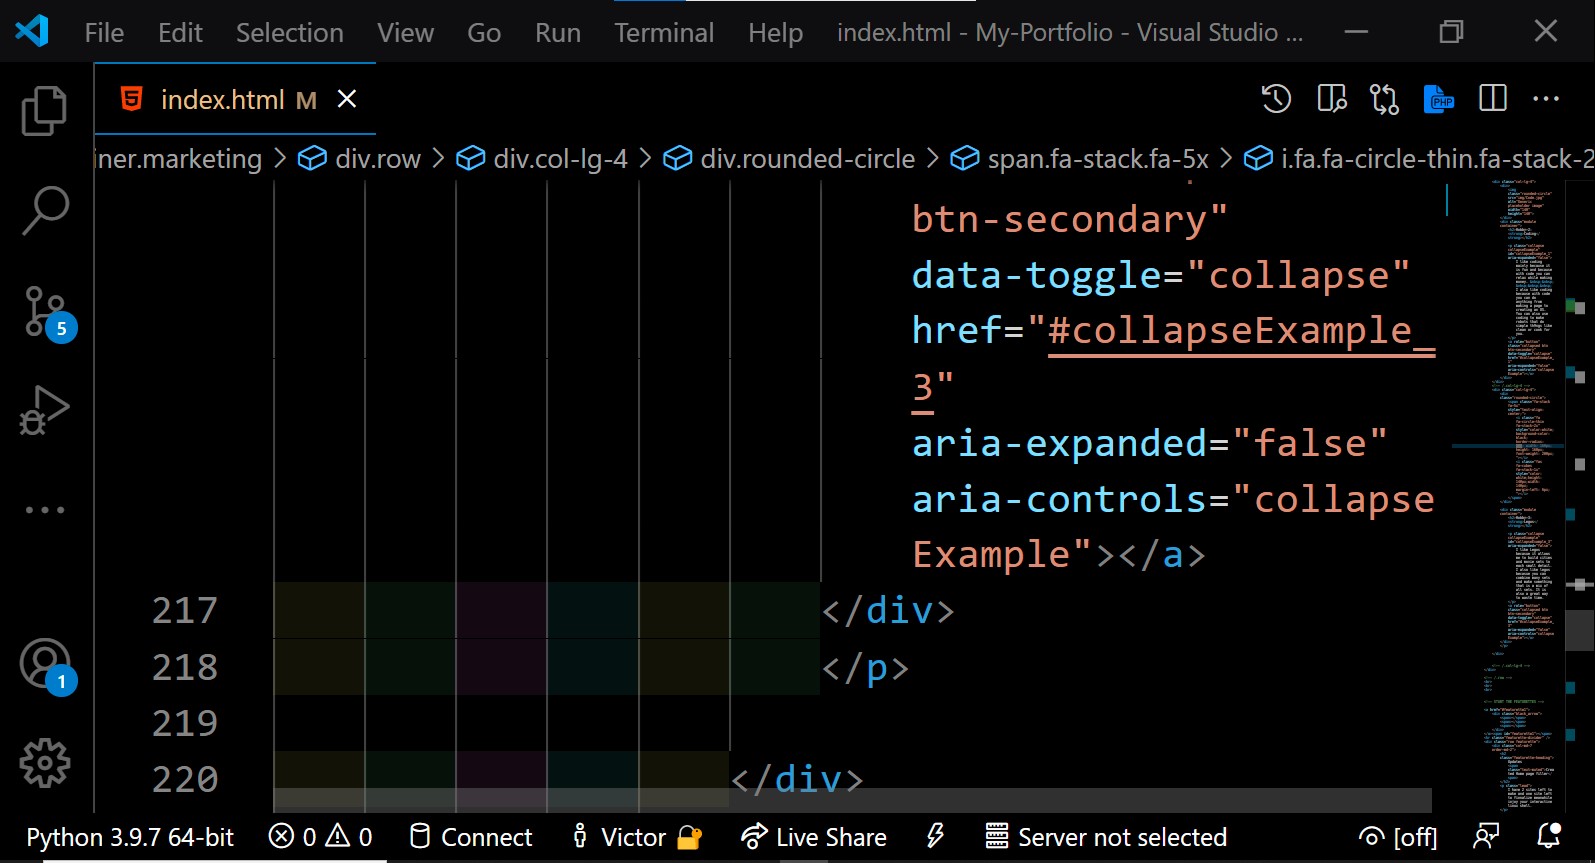Follow the #collapseExample_3 href link
This screenshot has height=863, width=1595.
pyautogui.click(x=1240, y=331)
